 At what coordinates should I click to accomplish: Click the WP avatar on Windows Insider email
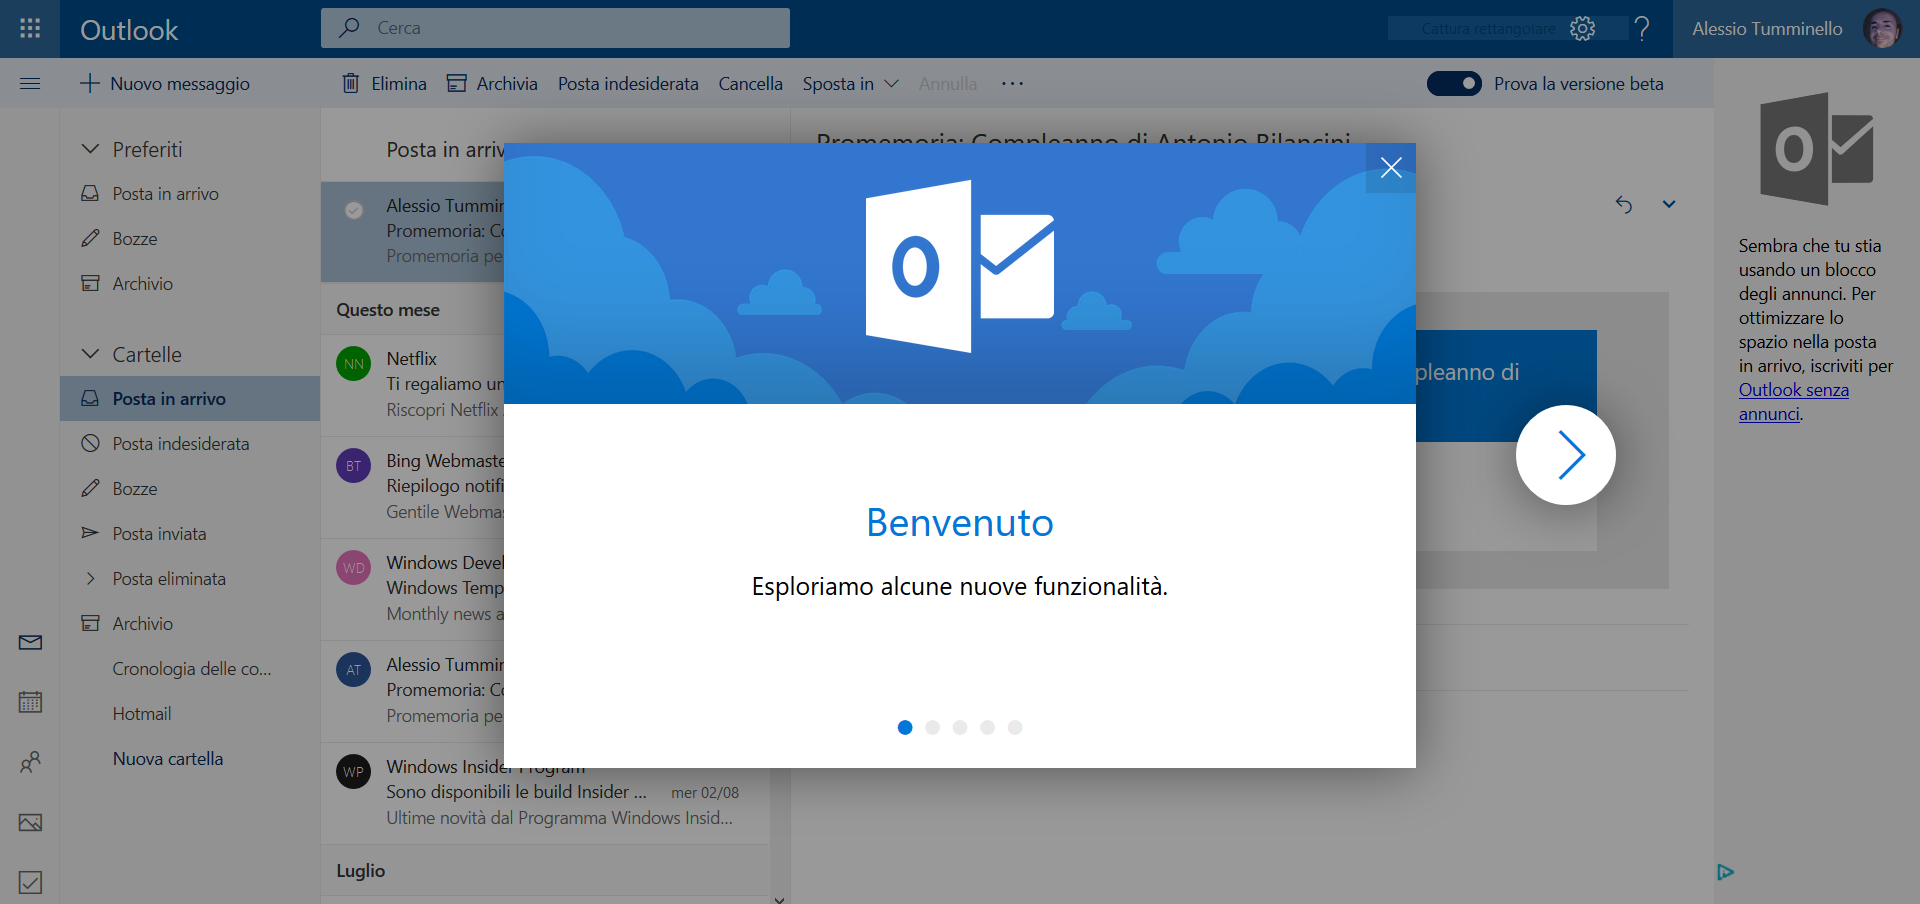(354, 772)
